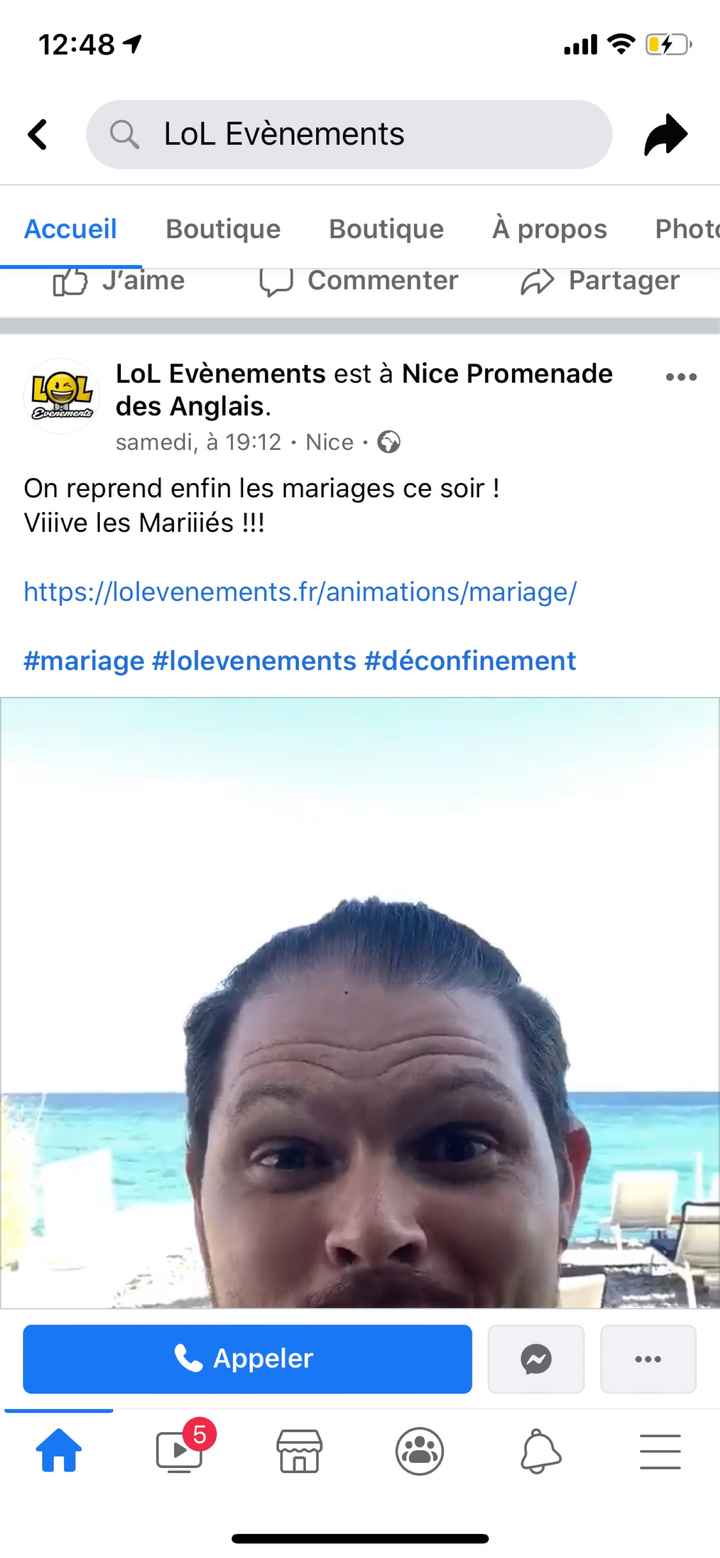Tap the share arrow icon top right
This screenshot has width=720, height=1558.
click(665, 134)
